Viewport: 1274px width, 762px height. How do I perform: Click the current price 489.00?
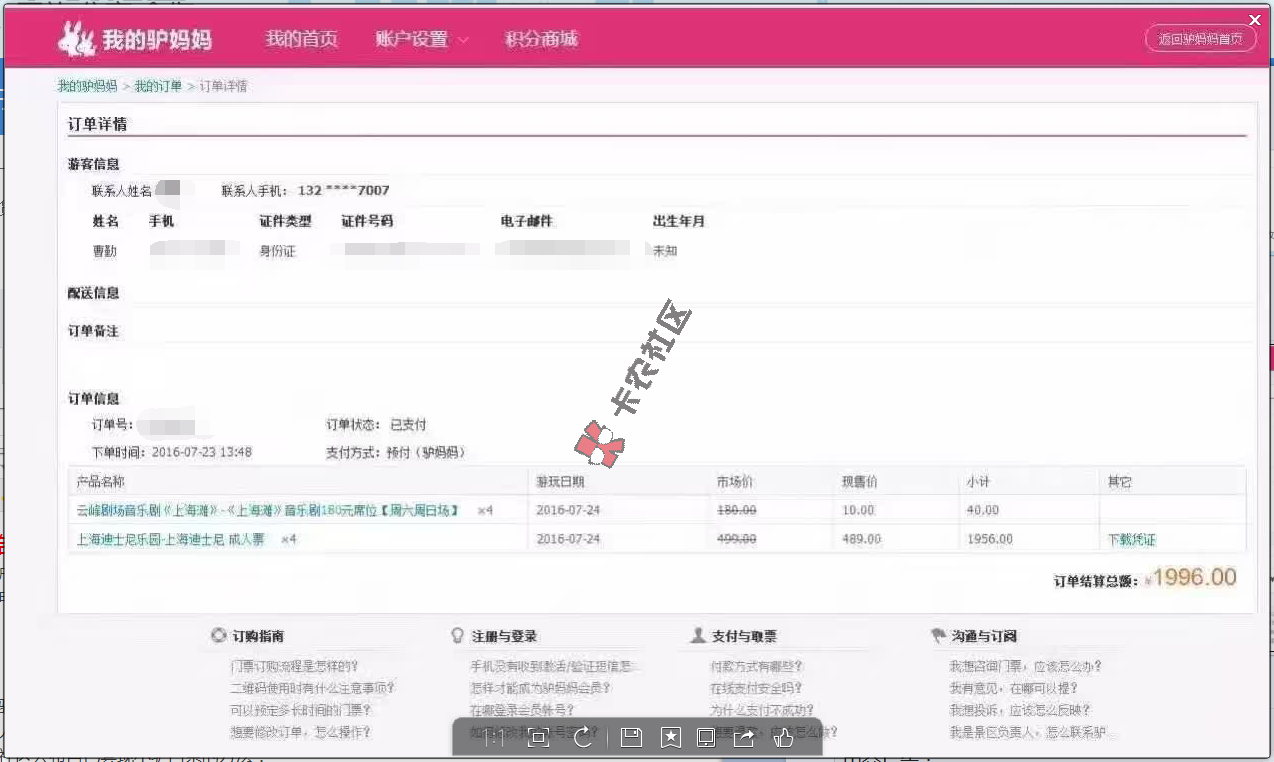tap(862, 539)
